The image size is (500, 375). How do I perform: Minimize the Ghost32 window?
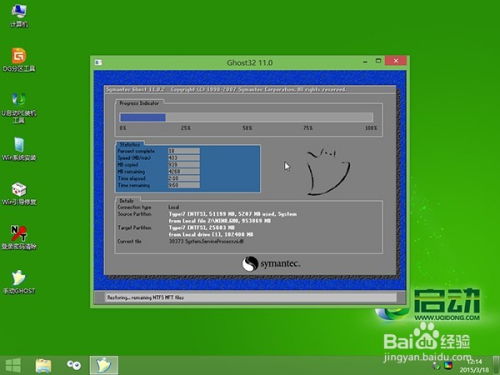point(365,61)
